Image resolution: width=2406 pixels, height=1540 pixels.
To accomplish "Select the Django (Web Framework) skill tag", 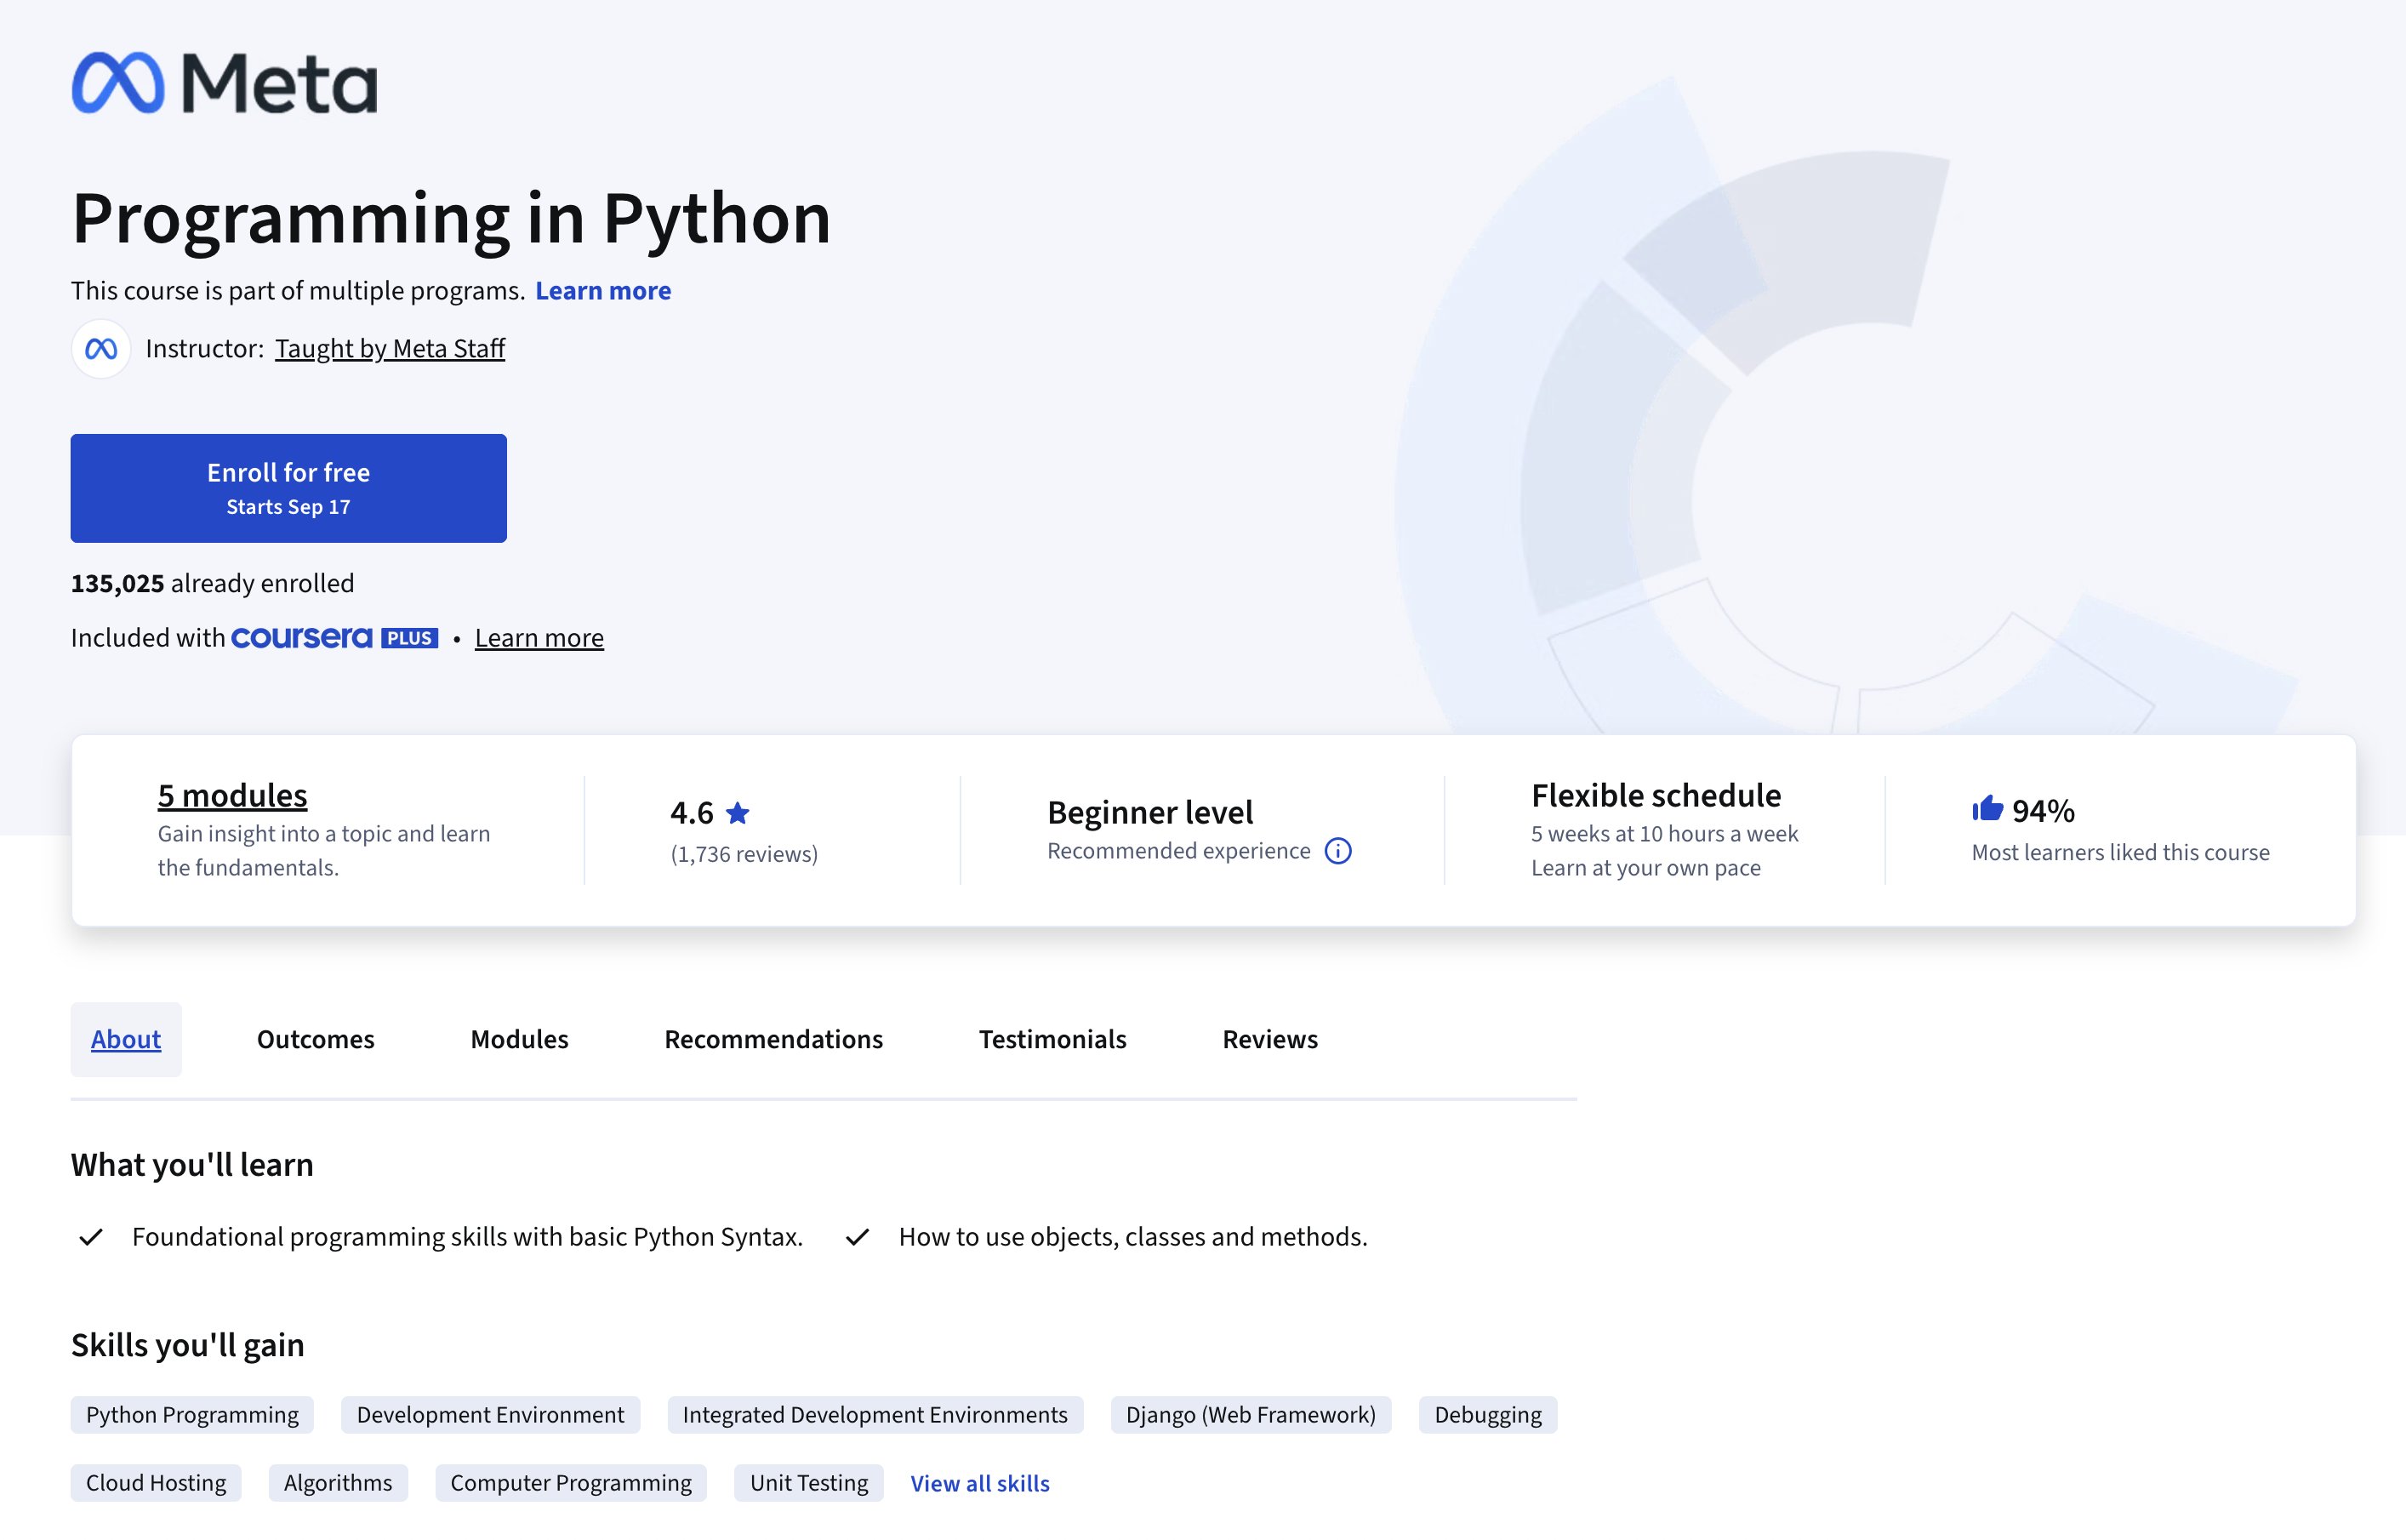I will 1250,1415.
